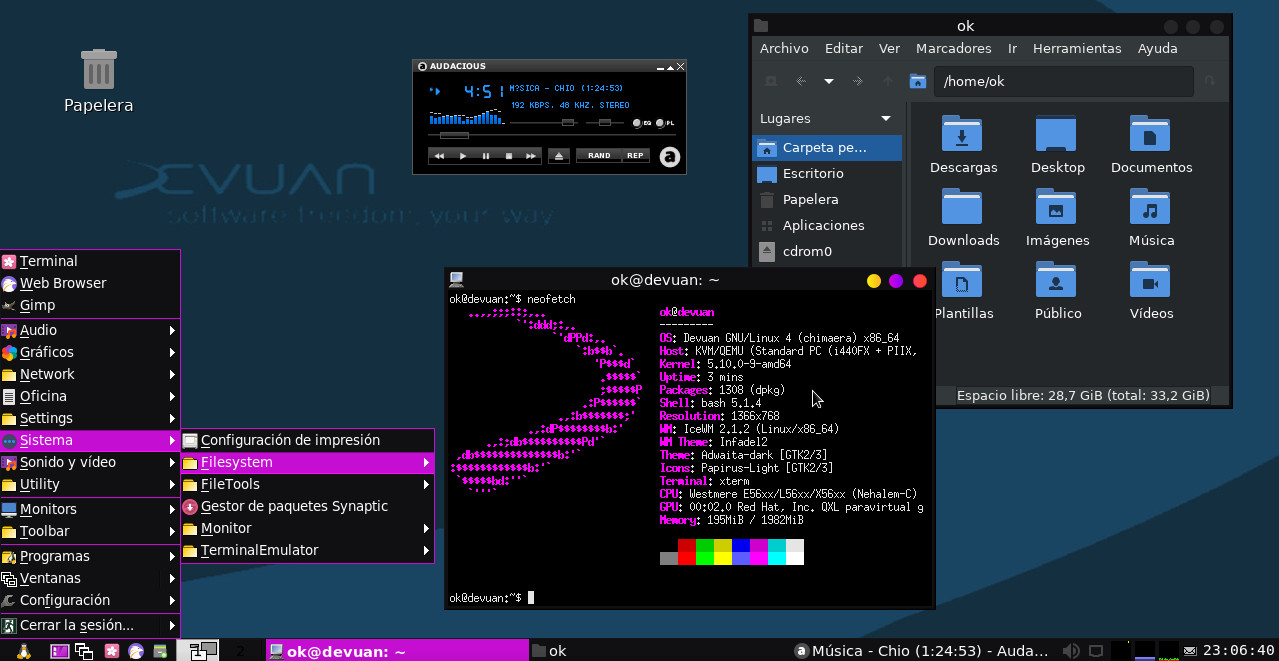Open Gestor de paquetes Synaptic

coord(307,506)
